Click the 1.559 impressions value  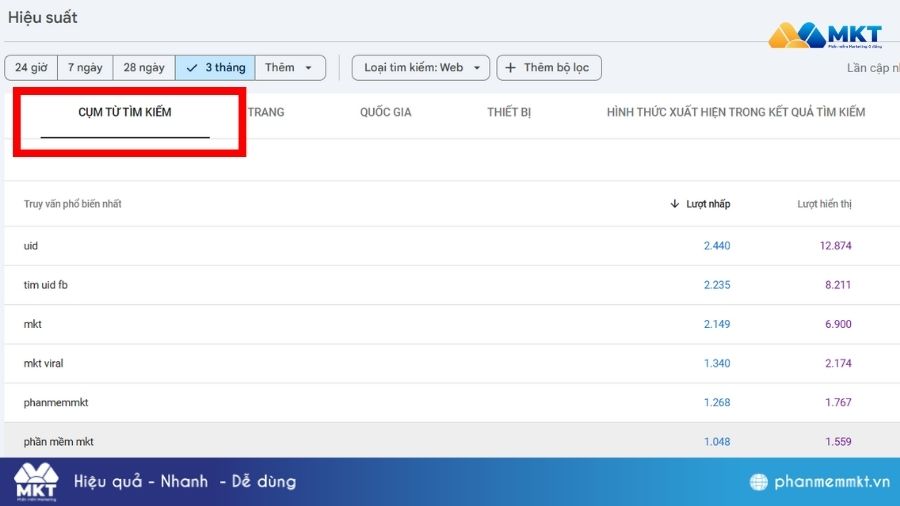838,442
